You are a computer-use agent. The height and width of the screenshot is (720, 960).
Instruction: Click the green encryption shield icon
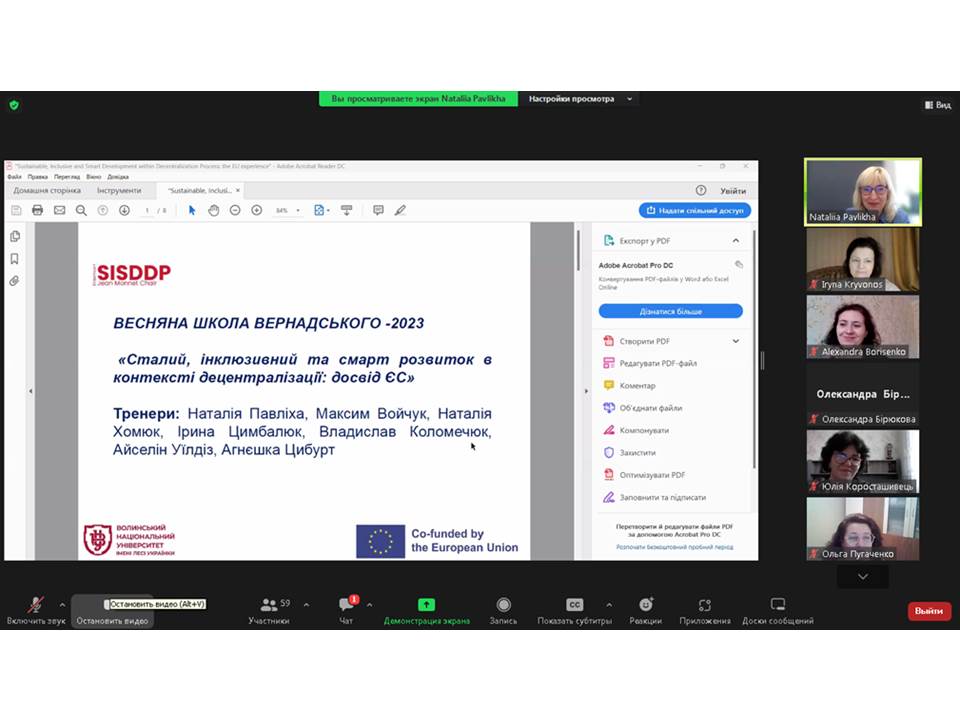click(x=14, y=105)
